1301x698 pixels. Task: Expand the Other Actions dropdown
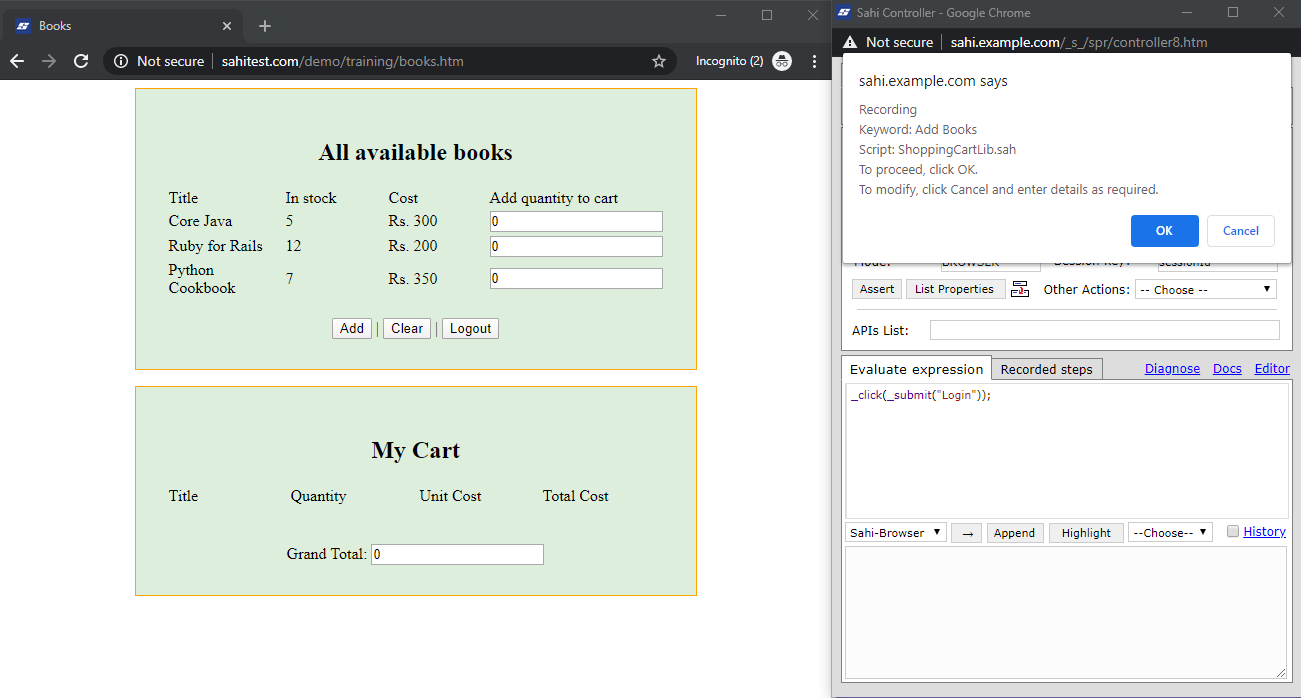pos(1206,289)
